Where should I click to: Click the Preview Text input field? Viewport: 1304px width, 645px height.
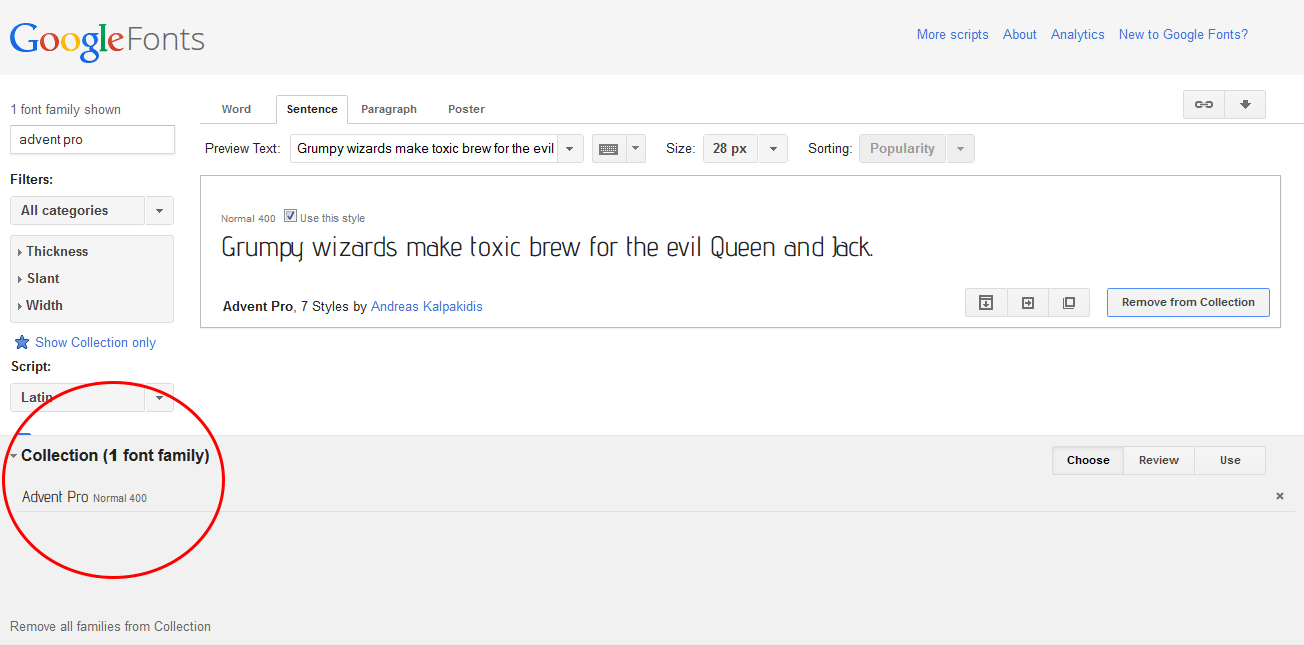point(424,149)
